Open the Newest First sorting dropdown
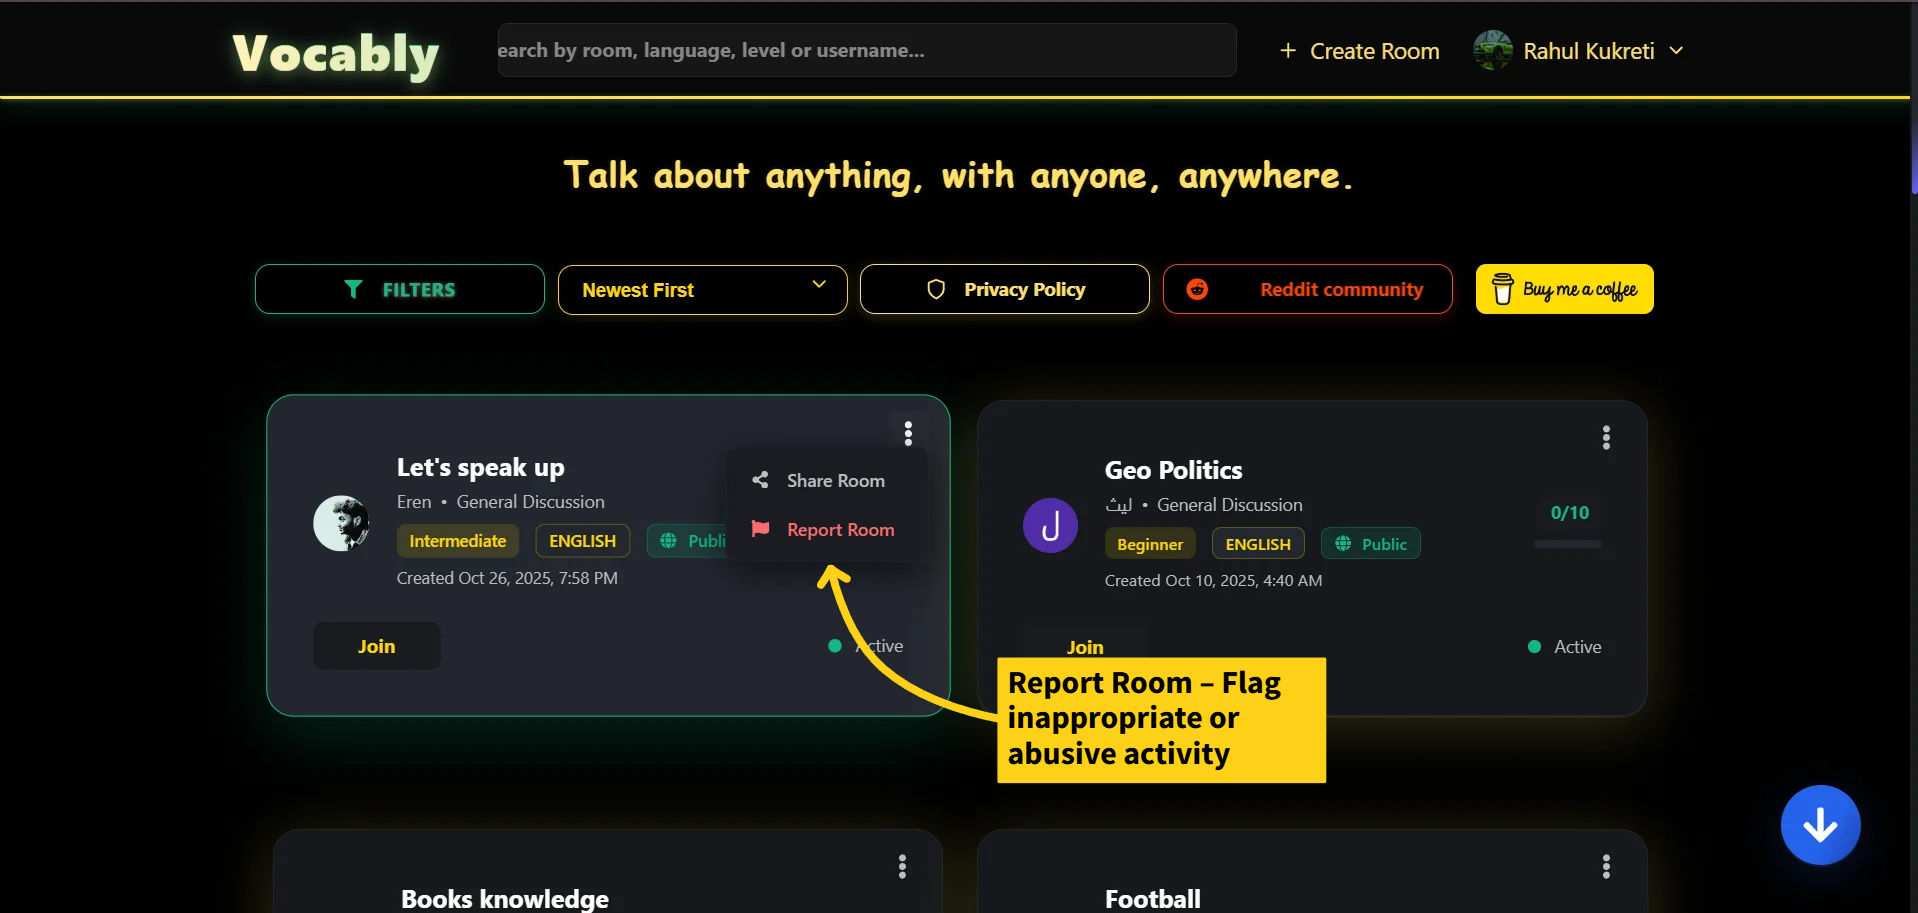 tap(702, 289)
